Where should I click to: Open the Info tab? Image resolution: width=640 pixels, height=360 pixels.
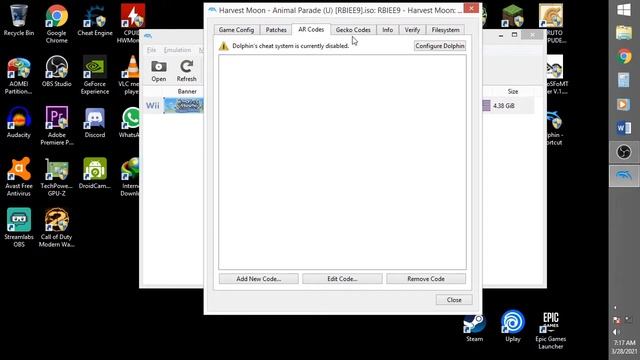pyautogui.click(x=387, y=30)
